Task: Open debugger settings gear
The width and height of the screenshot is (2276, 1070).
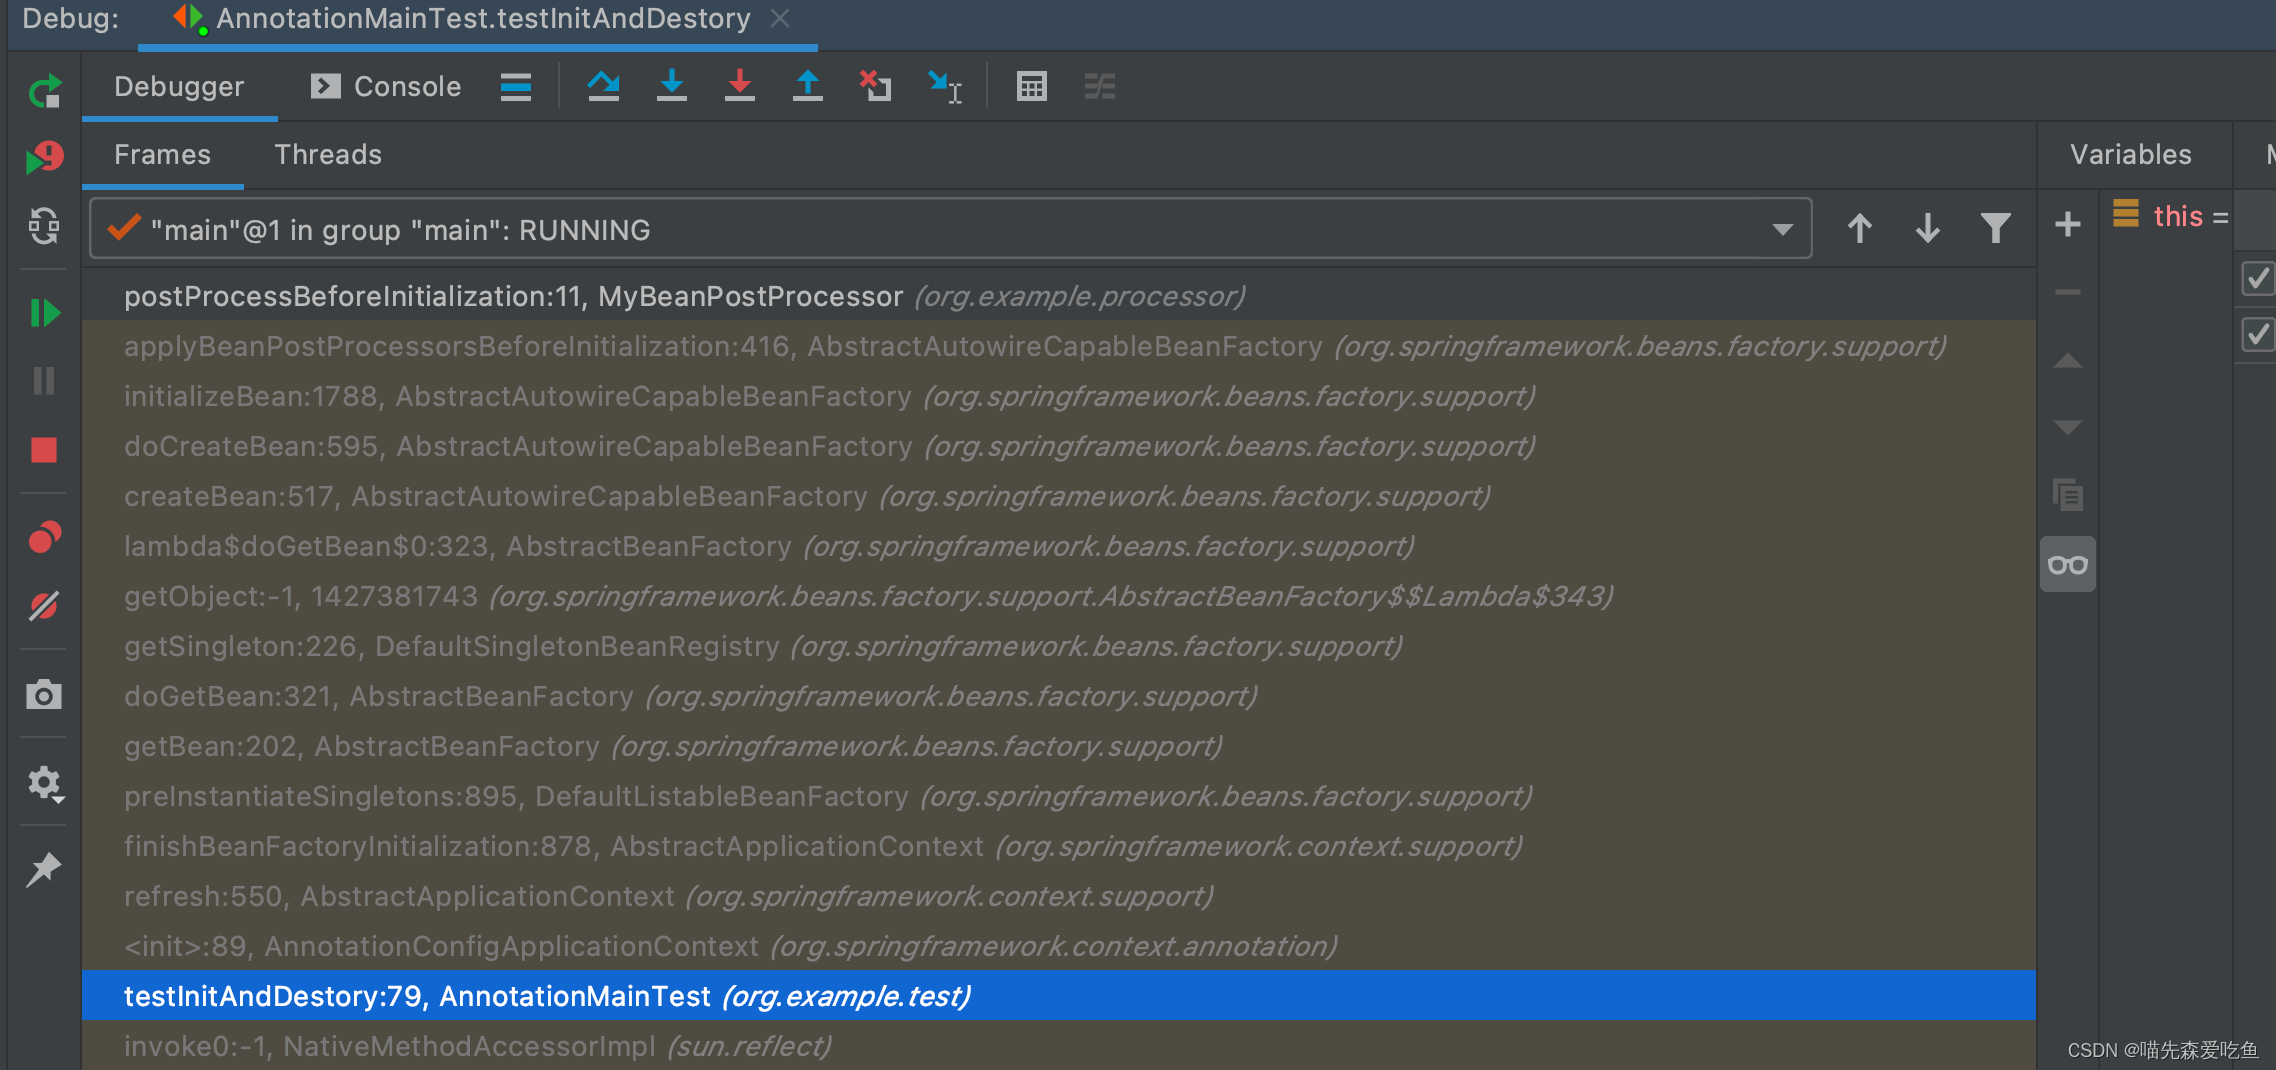Action: coord(44,783)
